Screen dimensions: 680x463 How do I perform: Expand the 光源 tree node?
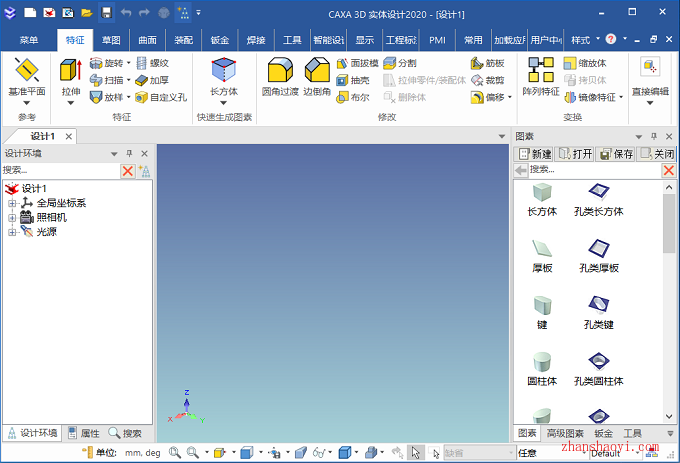tap(12, 232)
